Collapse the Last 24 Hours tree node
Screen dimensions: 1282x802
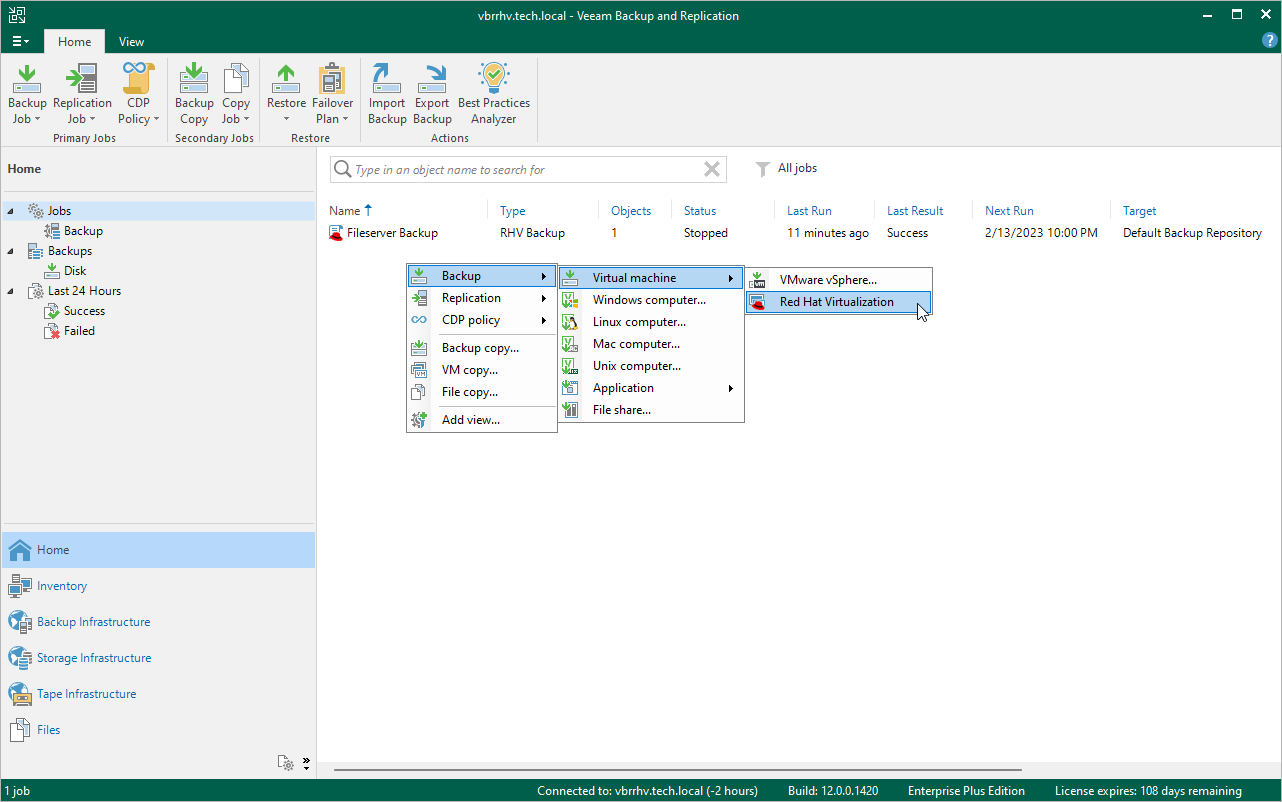coord(12,291)
